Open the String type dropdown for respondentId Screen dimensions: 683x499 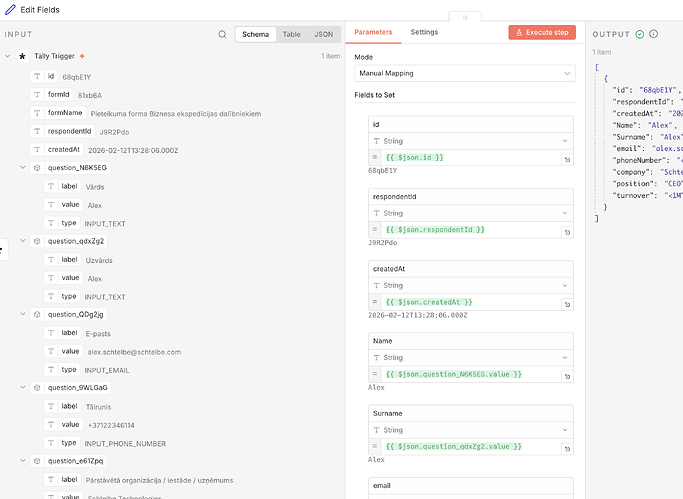pos(471,213)
